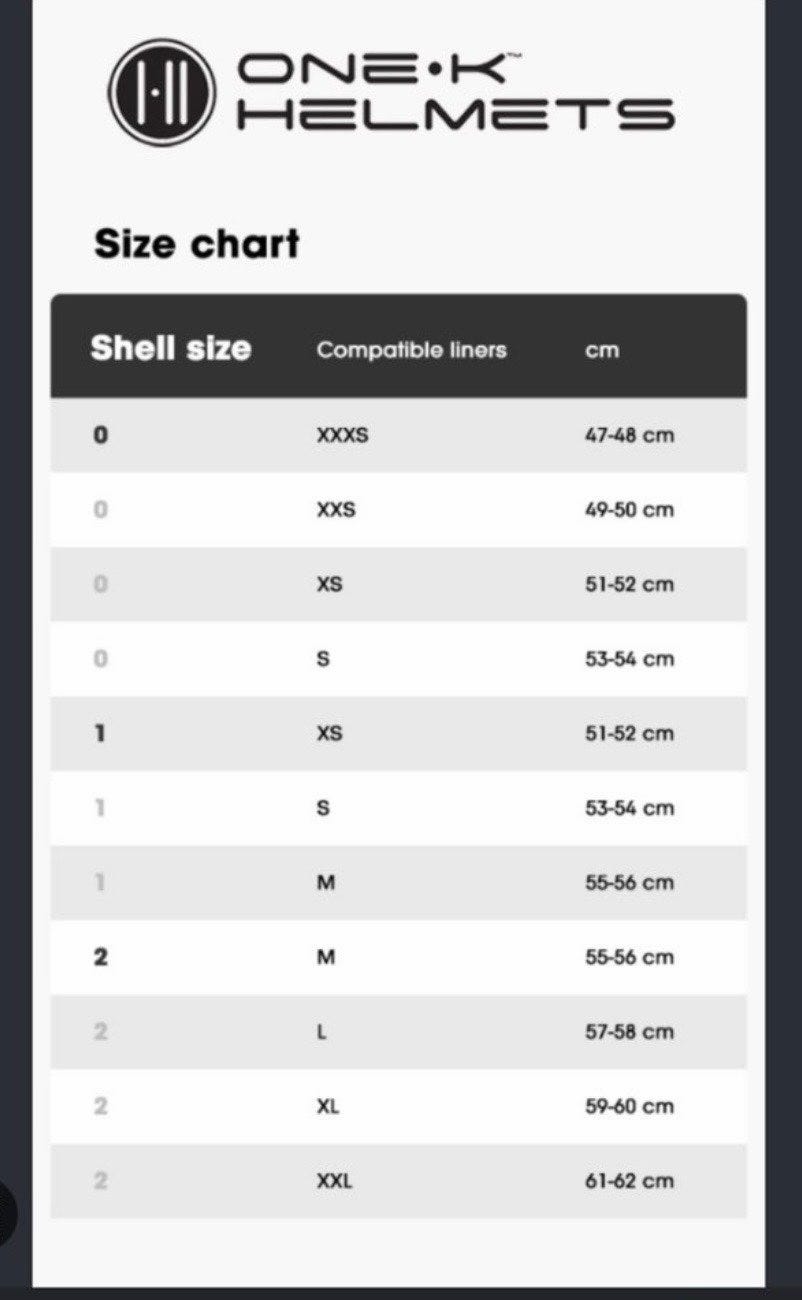This screenshot has width=802, height=1300.
Task: Click the cm column header
Action: (602, 351)
